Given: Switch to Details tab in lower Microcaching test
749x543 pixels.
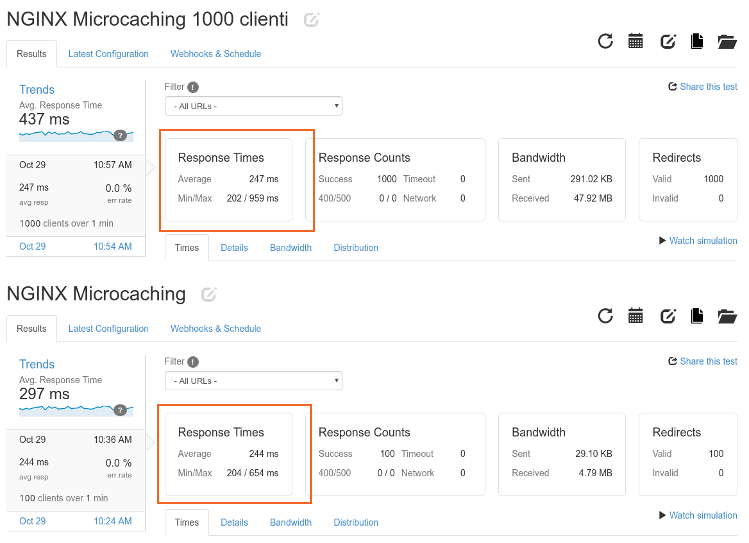Looking at the screenshot, I should tap(235, 522).
